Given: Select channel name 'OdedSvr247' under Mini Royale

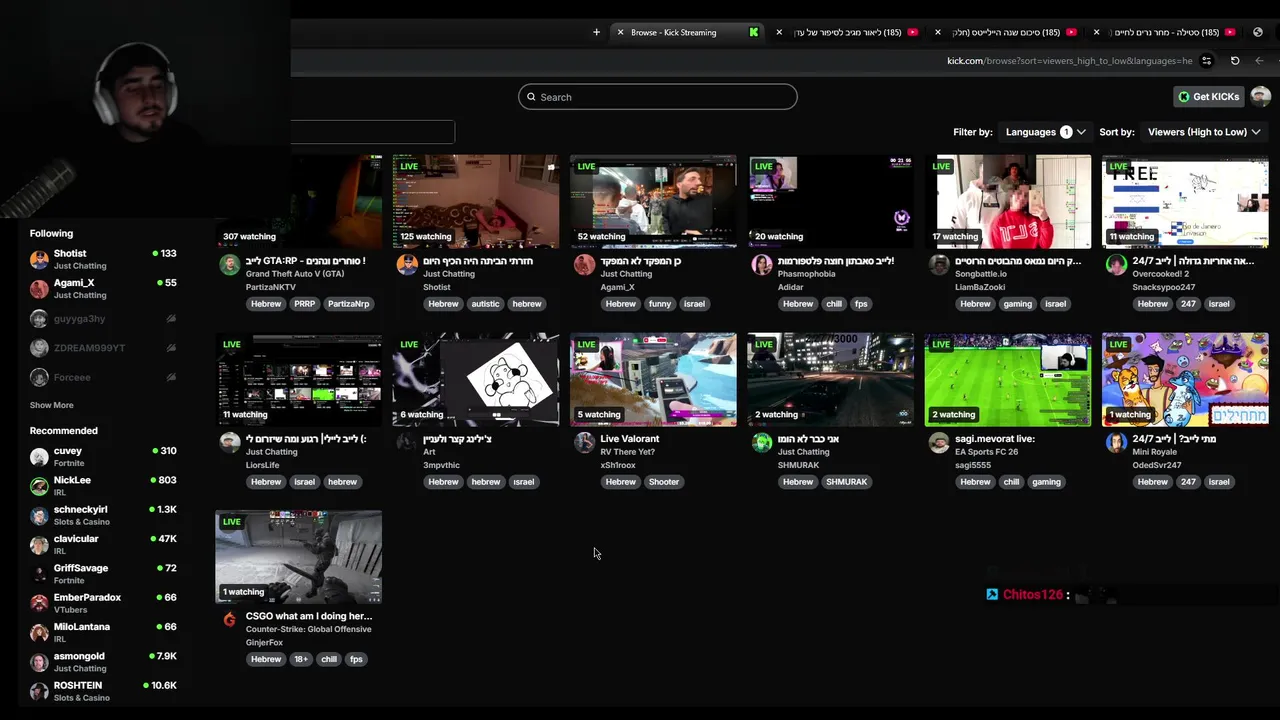Looking at the screenshot, I should pyautogui.click(x=1157, y=465).
